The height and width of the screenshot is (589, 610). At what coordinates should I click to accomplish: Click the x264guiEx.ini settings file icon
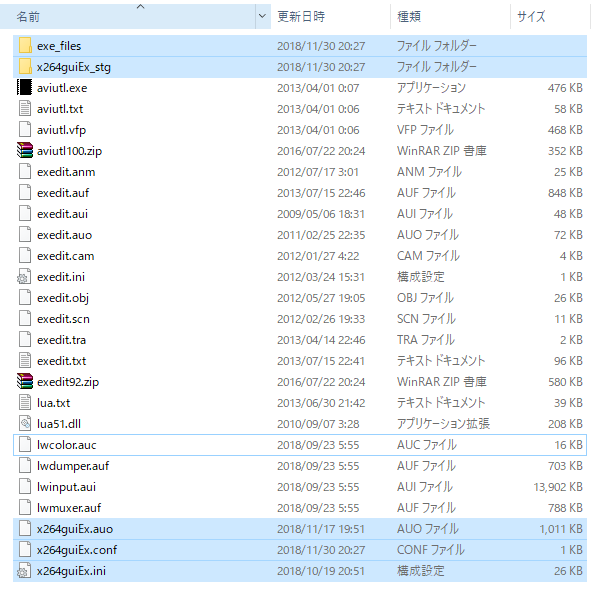click(24, 571)
